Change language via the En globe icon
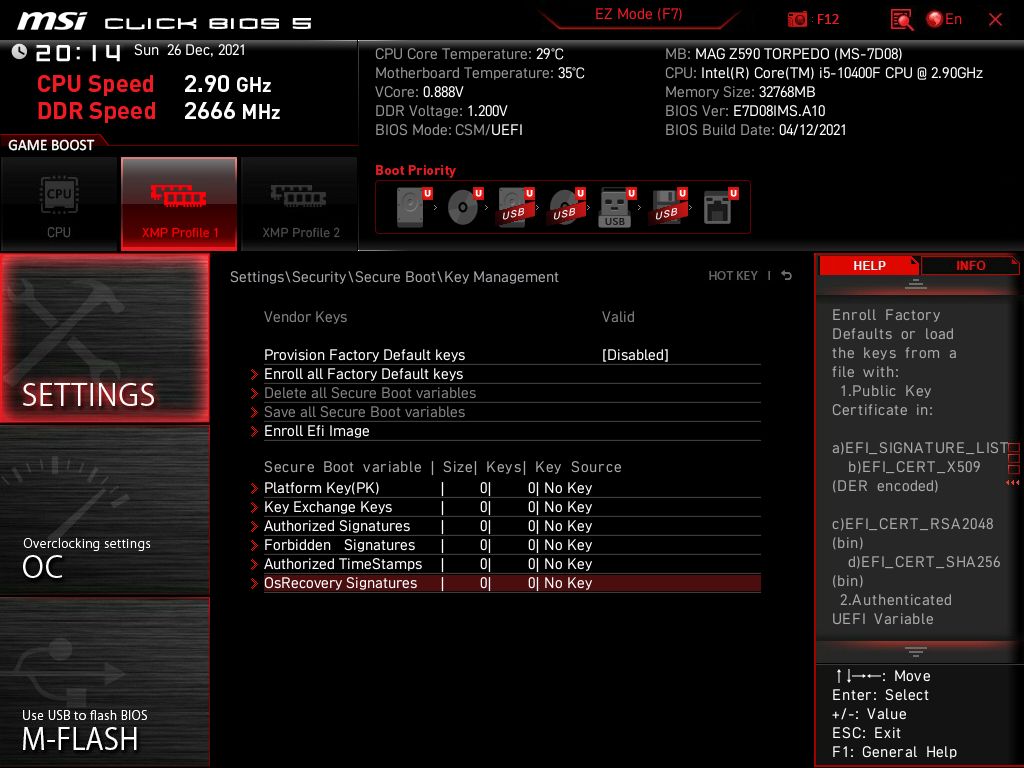1024x768 pixels. [x=944, y=20]
